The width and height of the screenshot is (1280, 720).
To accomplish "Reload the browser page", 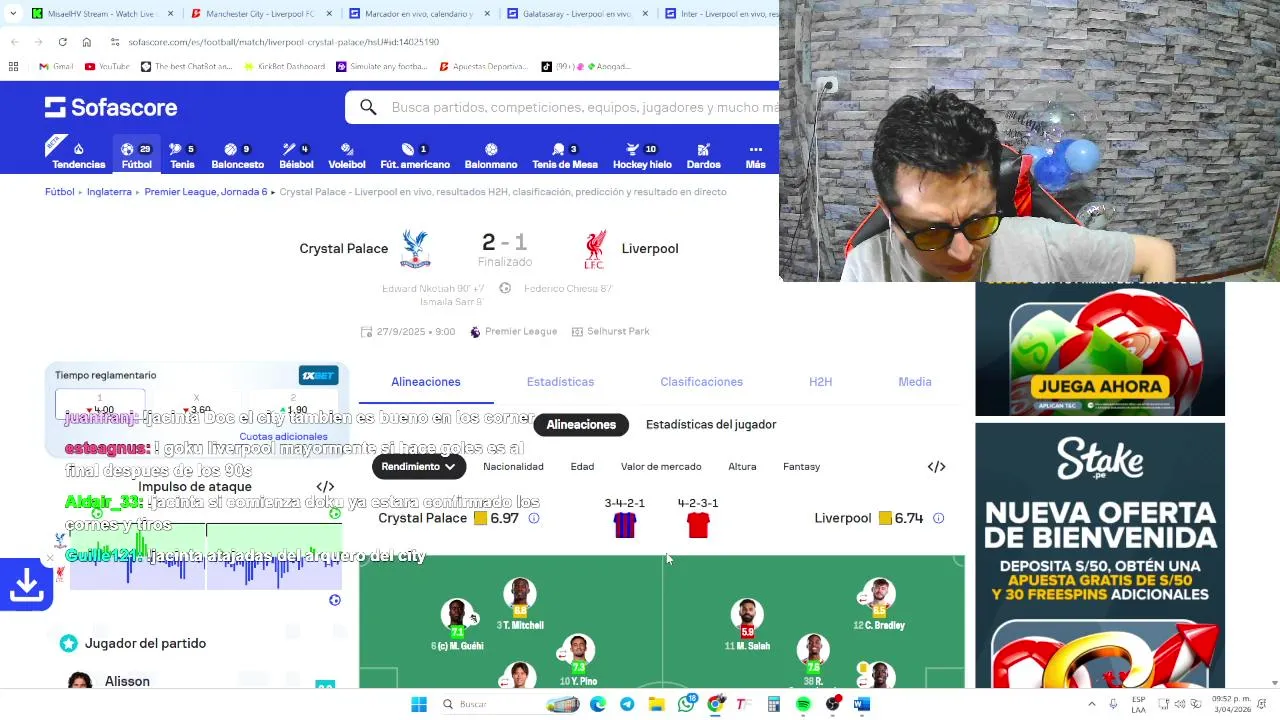I will click(62, 42).
